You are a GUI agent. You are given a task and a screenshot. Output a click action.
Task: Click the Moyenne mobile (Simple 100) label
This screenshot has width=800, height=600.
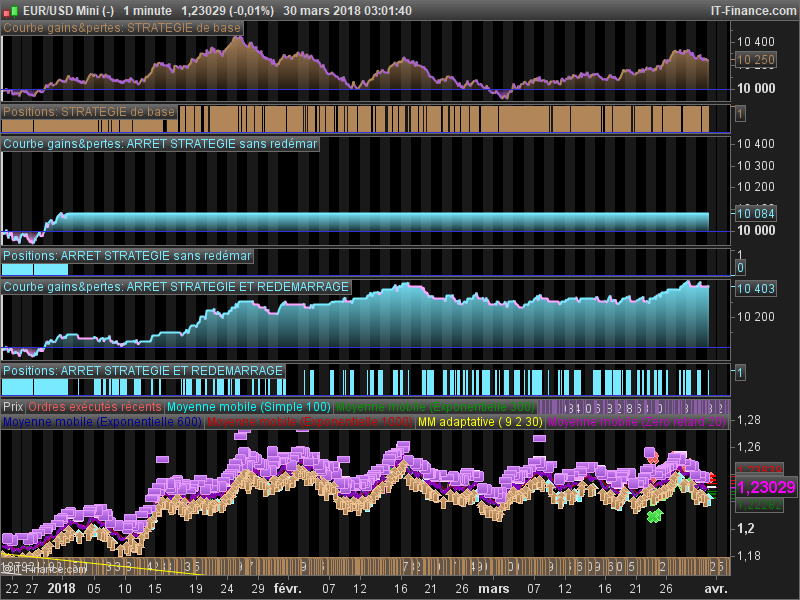click(x=249, y=407)
